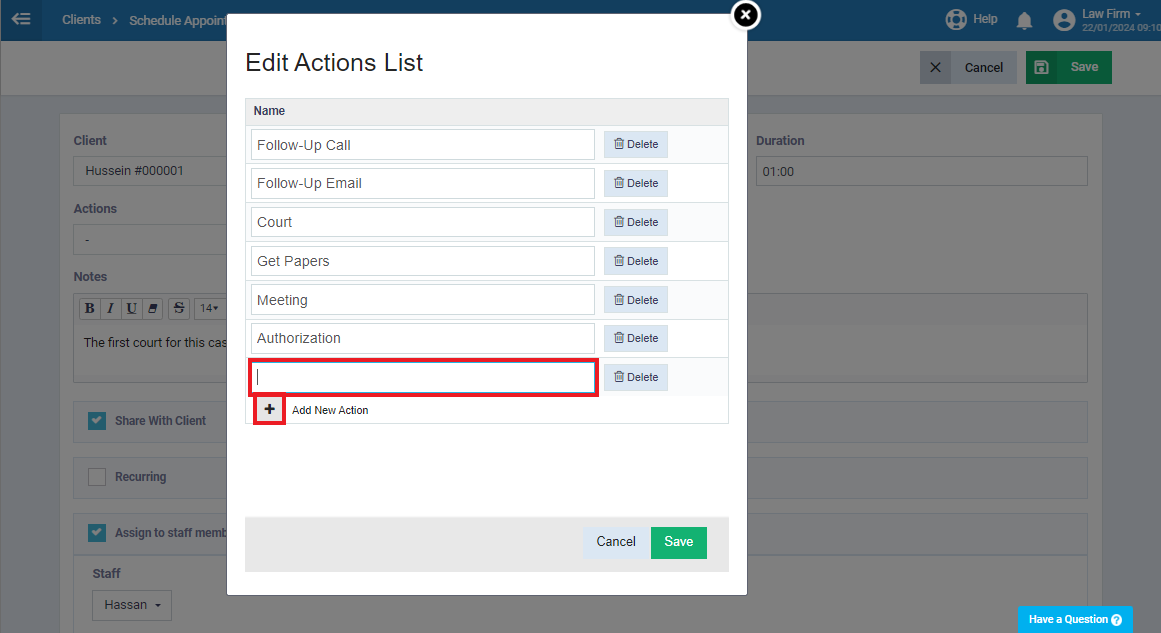Uncheck Assign to staff member checkbox

coord(97,532)
